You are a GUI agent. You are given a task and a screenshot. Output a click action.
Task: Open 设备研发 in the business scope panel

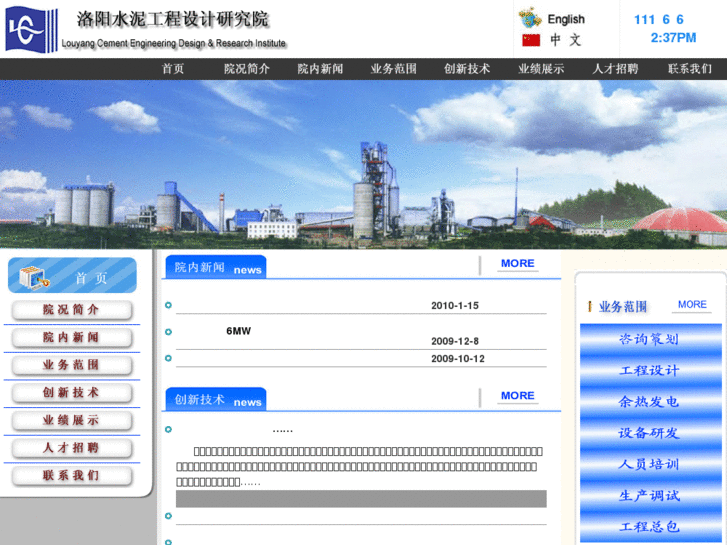coord(648,433)
